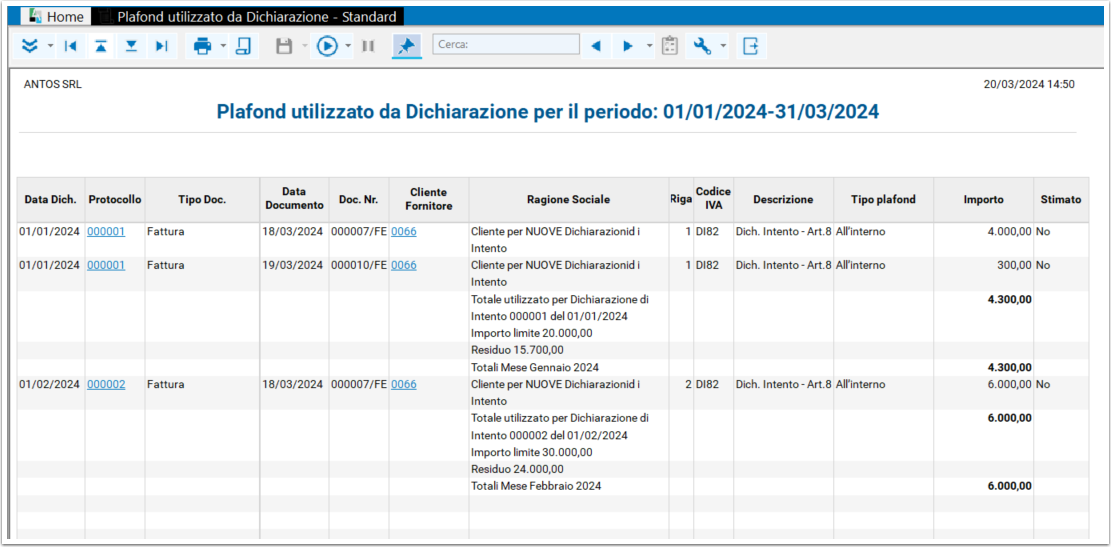Open dropdown arrow beside the save icon
1111x547 pixels.
pyautogui.click(x=305, y=46)
